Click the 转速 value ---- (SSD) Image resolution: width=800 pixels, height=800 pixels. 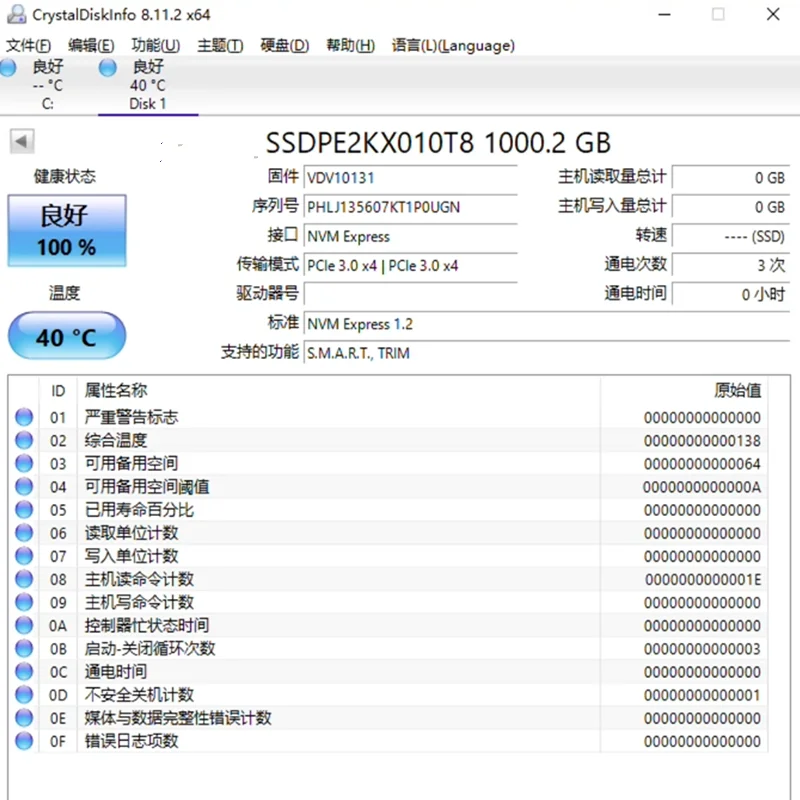(731, 236)
